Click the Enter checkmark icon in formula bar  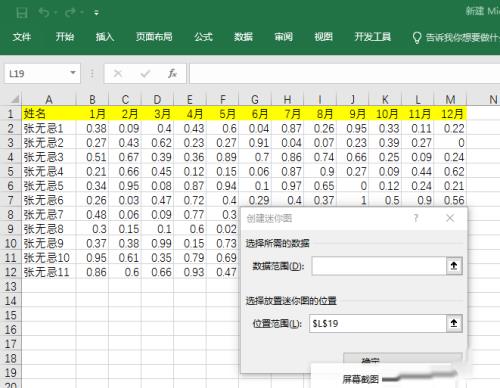pyautogui.click(x=145, y=73)
